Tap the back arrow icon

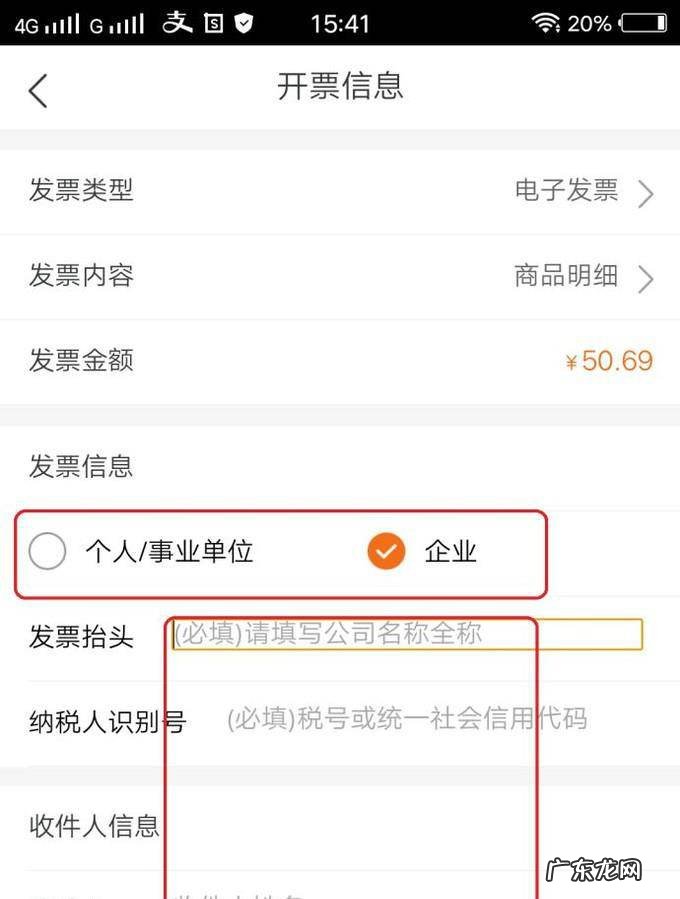(x=38, y=90)
